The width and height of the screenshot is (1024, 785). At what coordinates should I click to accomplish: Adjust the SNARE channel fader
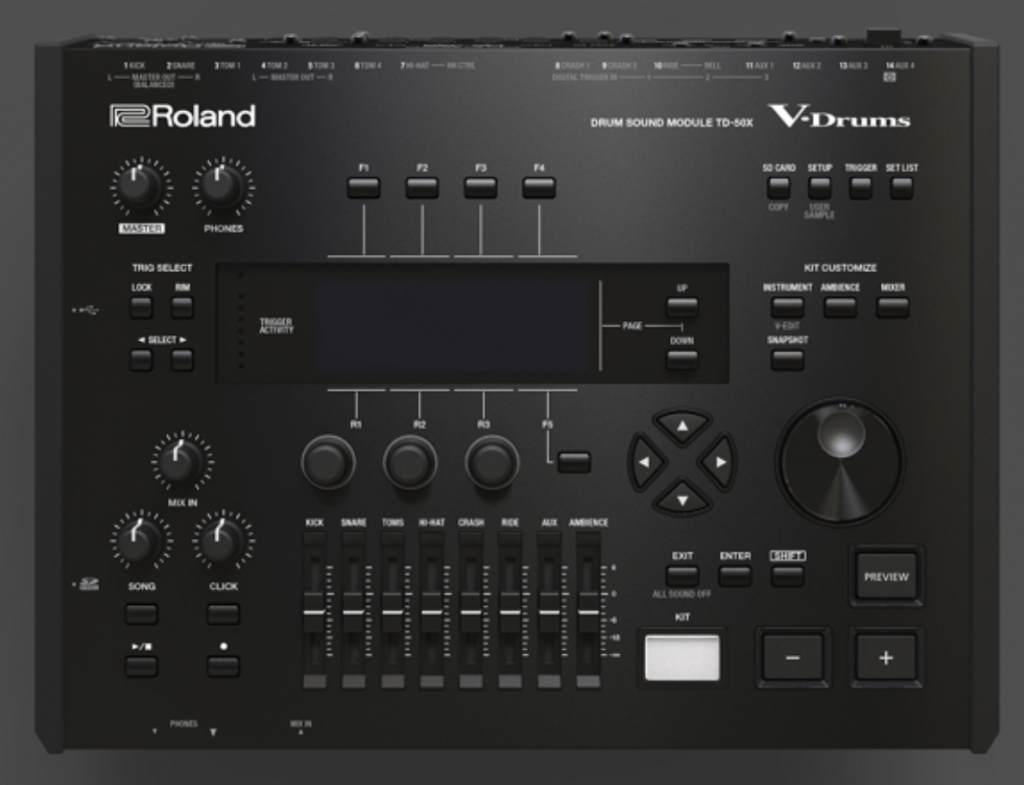[353, 610]
